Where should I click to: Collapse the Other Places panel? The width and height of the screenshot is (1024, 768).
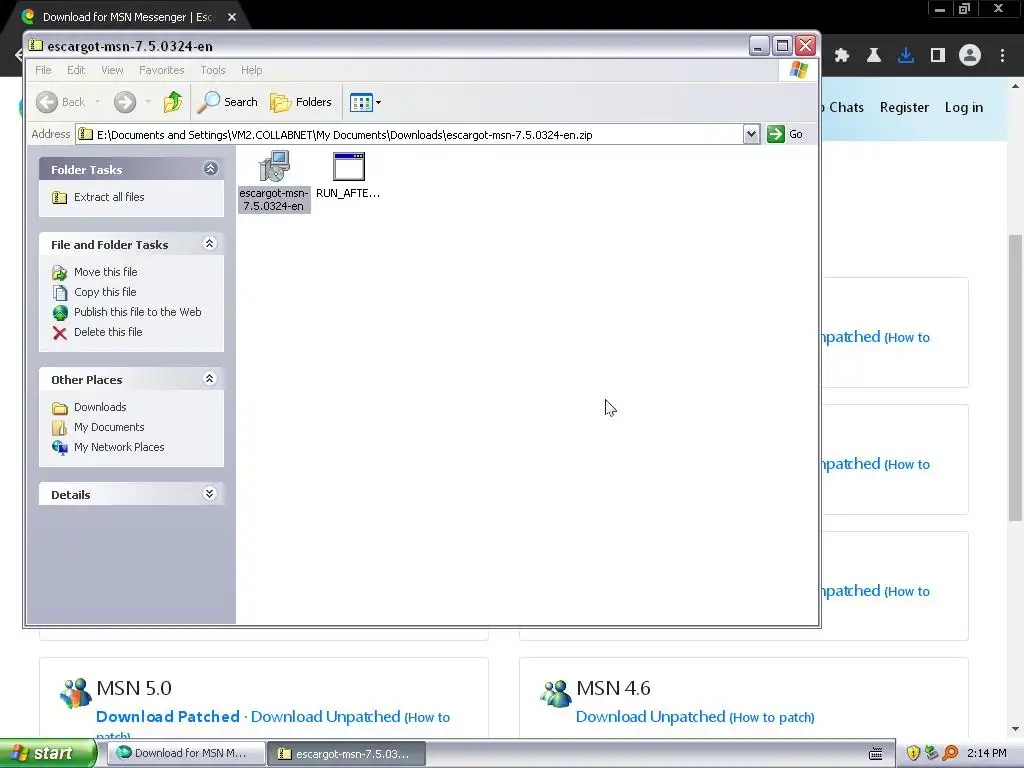pyautogui.click(x=210, y=379)
